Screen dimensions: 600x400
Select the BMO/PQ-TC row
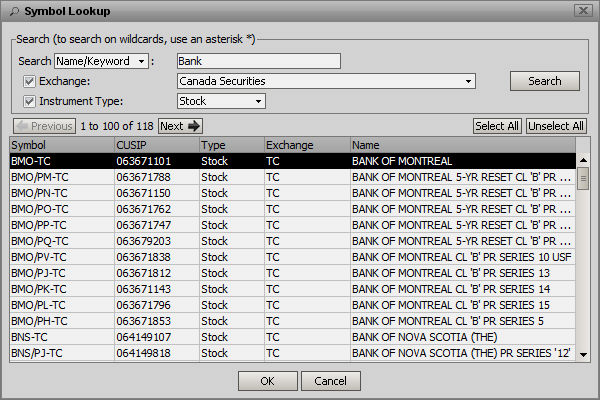point(293,241)
